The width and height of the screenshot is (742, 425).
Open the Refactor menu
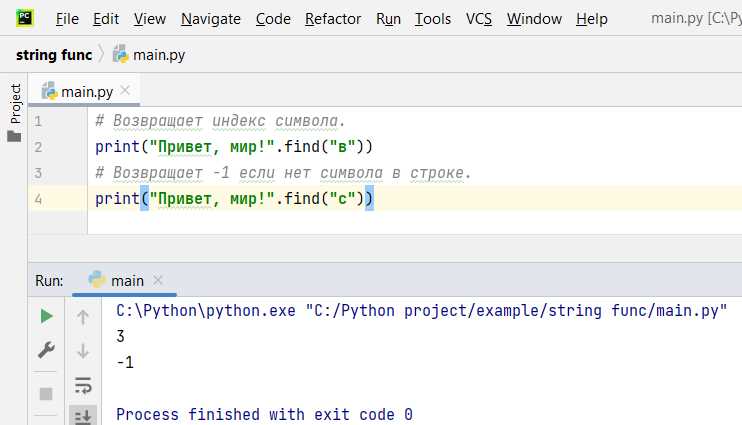(333, 19)
